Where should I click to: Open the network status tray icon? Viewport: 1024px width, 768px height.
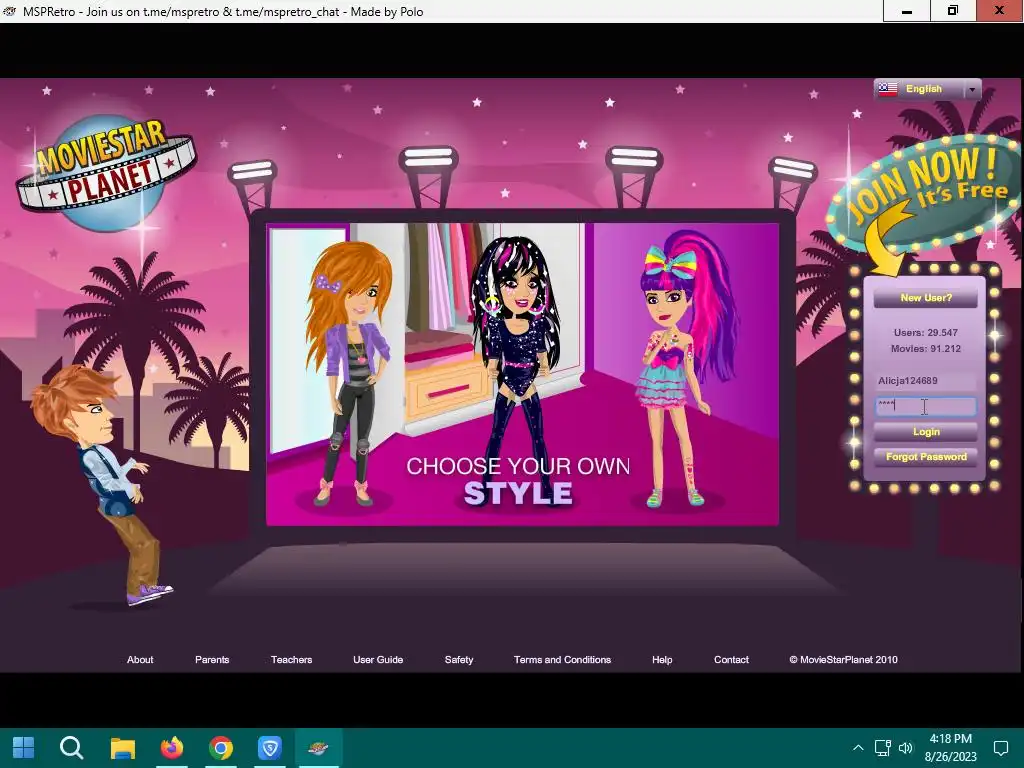coord(882,748)
